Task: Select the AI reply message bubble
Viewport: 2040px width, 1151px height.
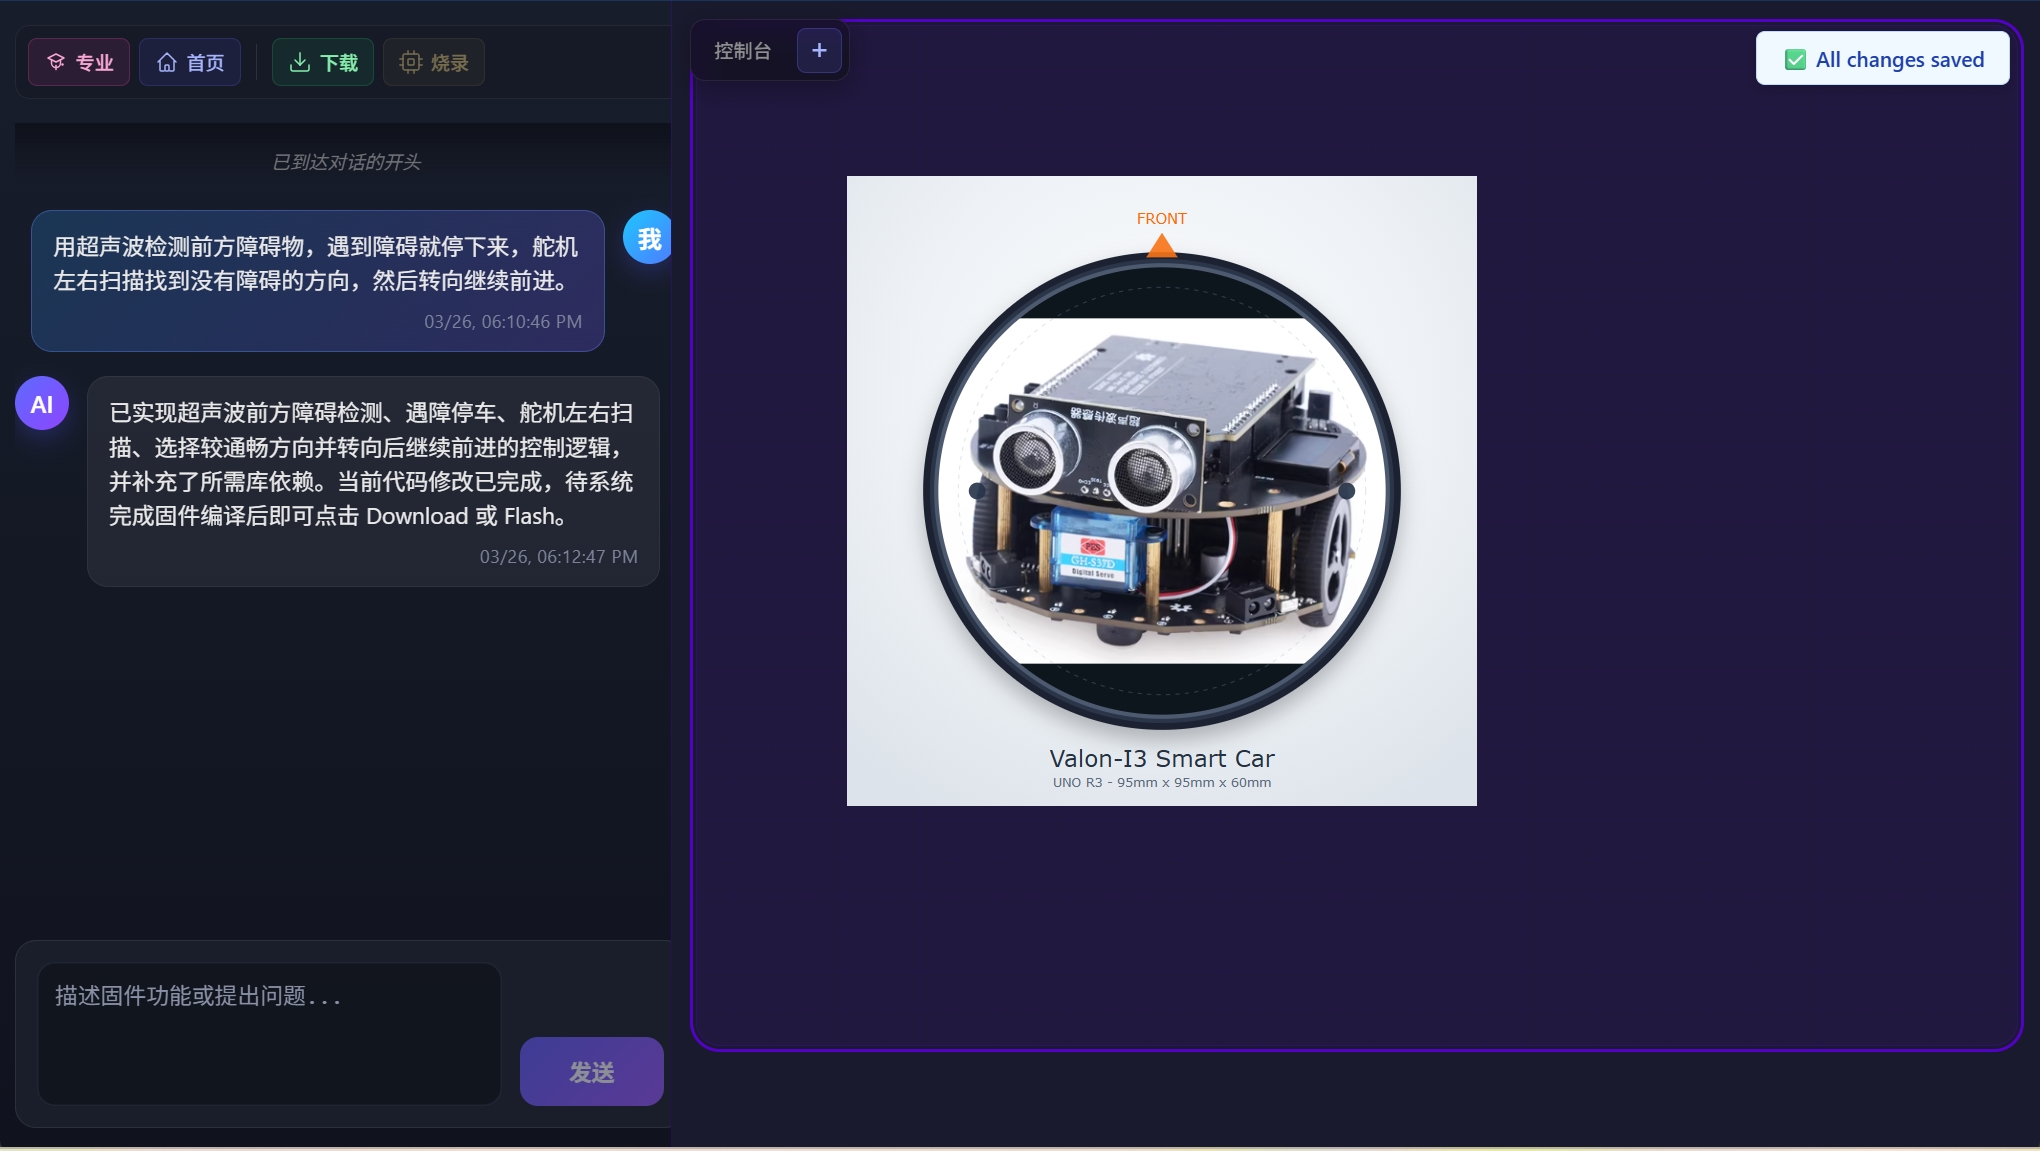Action: point(372,480)
